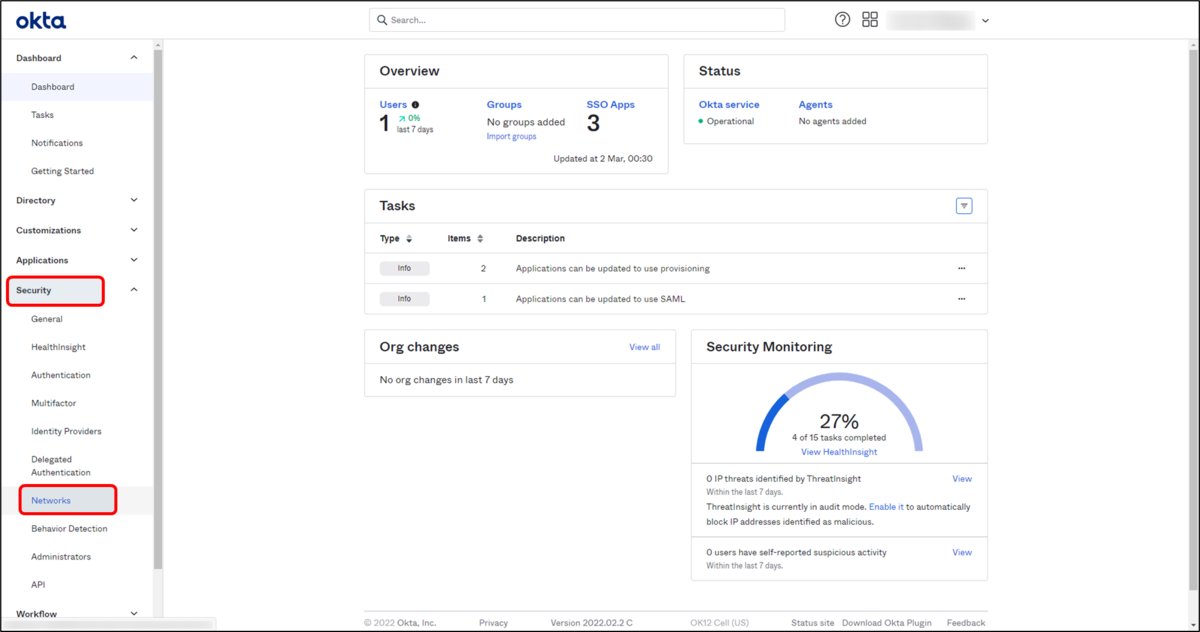Screen dimensions: 1200x632
Task: Click View all in Org changes
Action: (x=644, y=347)
